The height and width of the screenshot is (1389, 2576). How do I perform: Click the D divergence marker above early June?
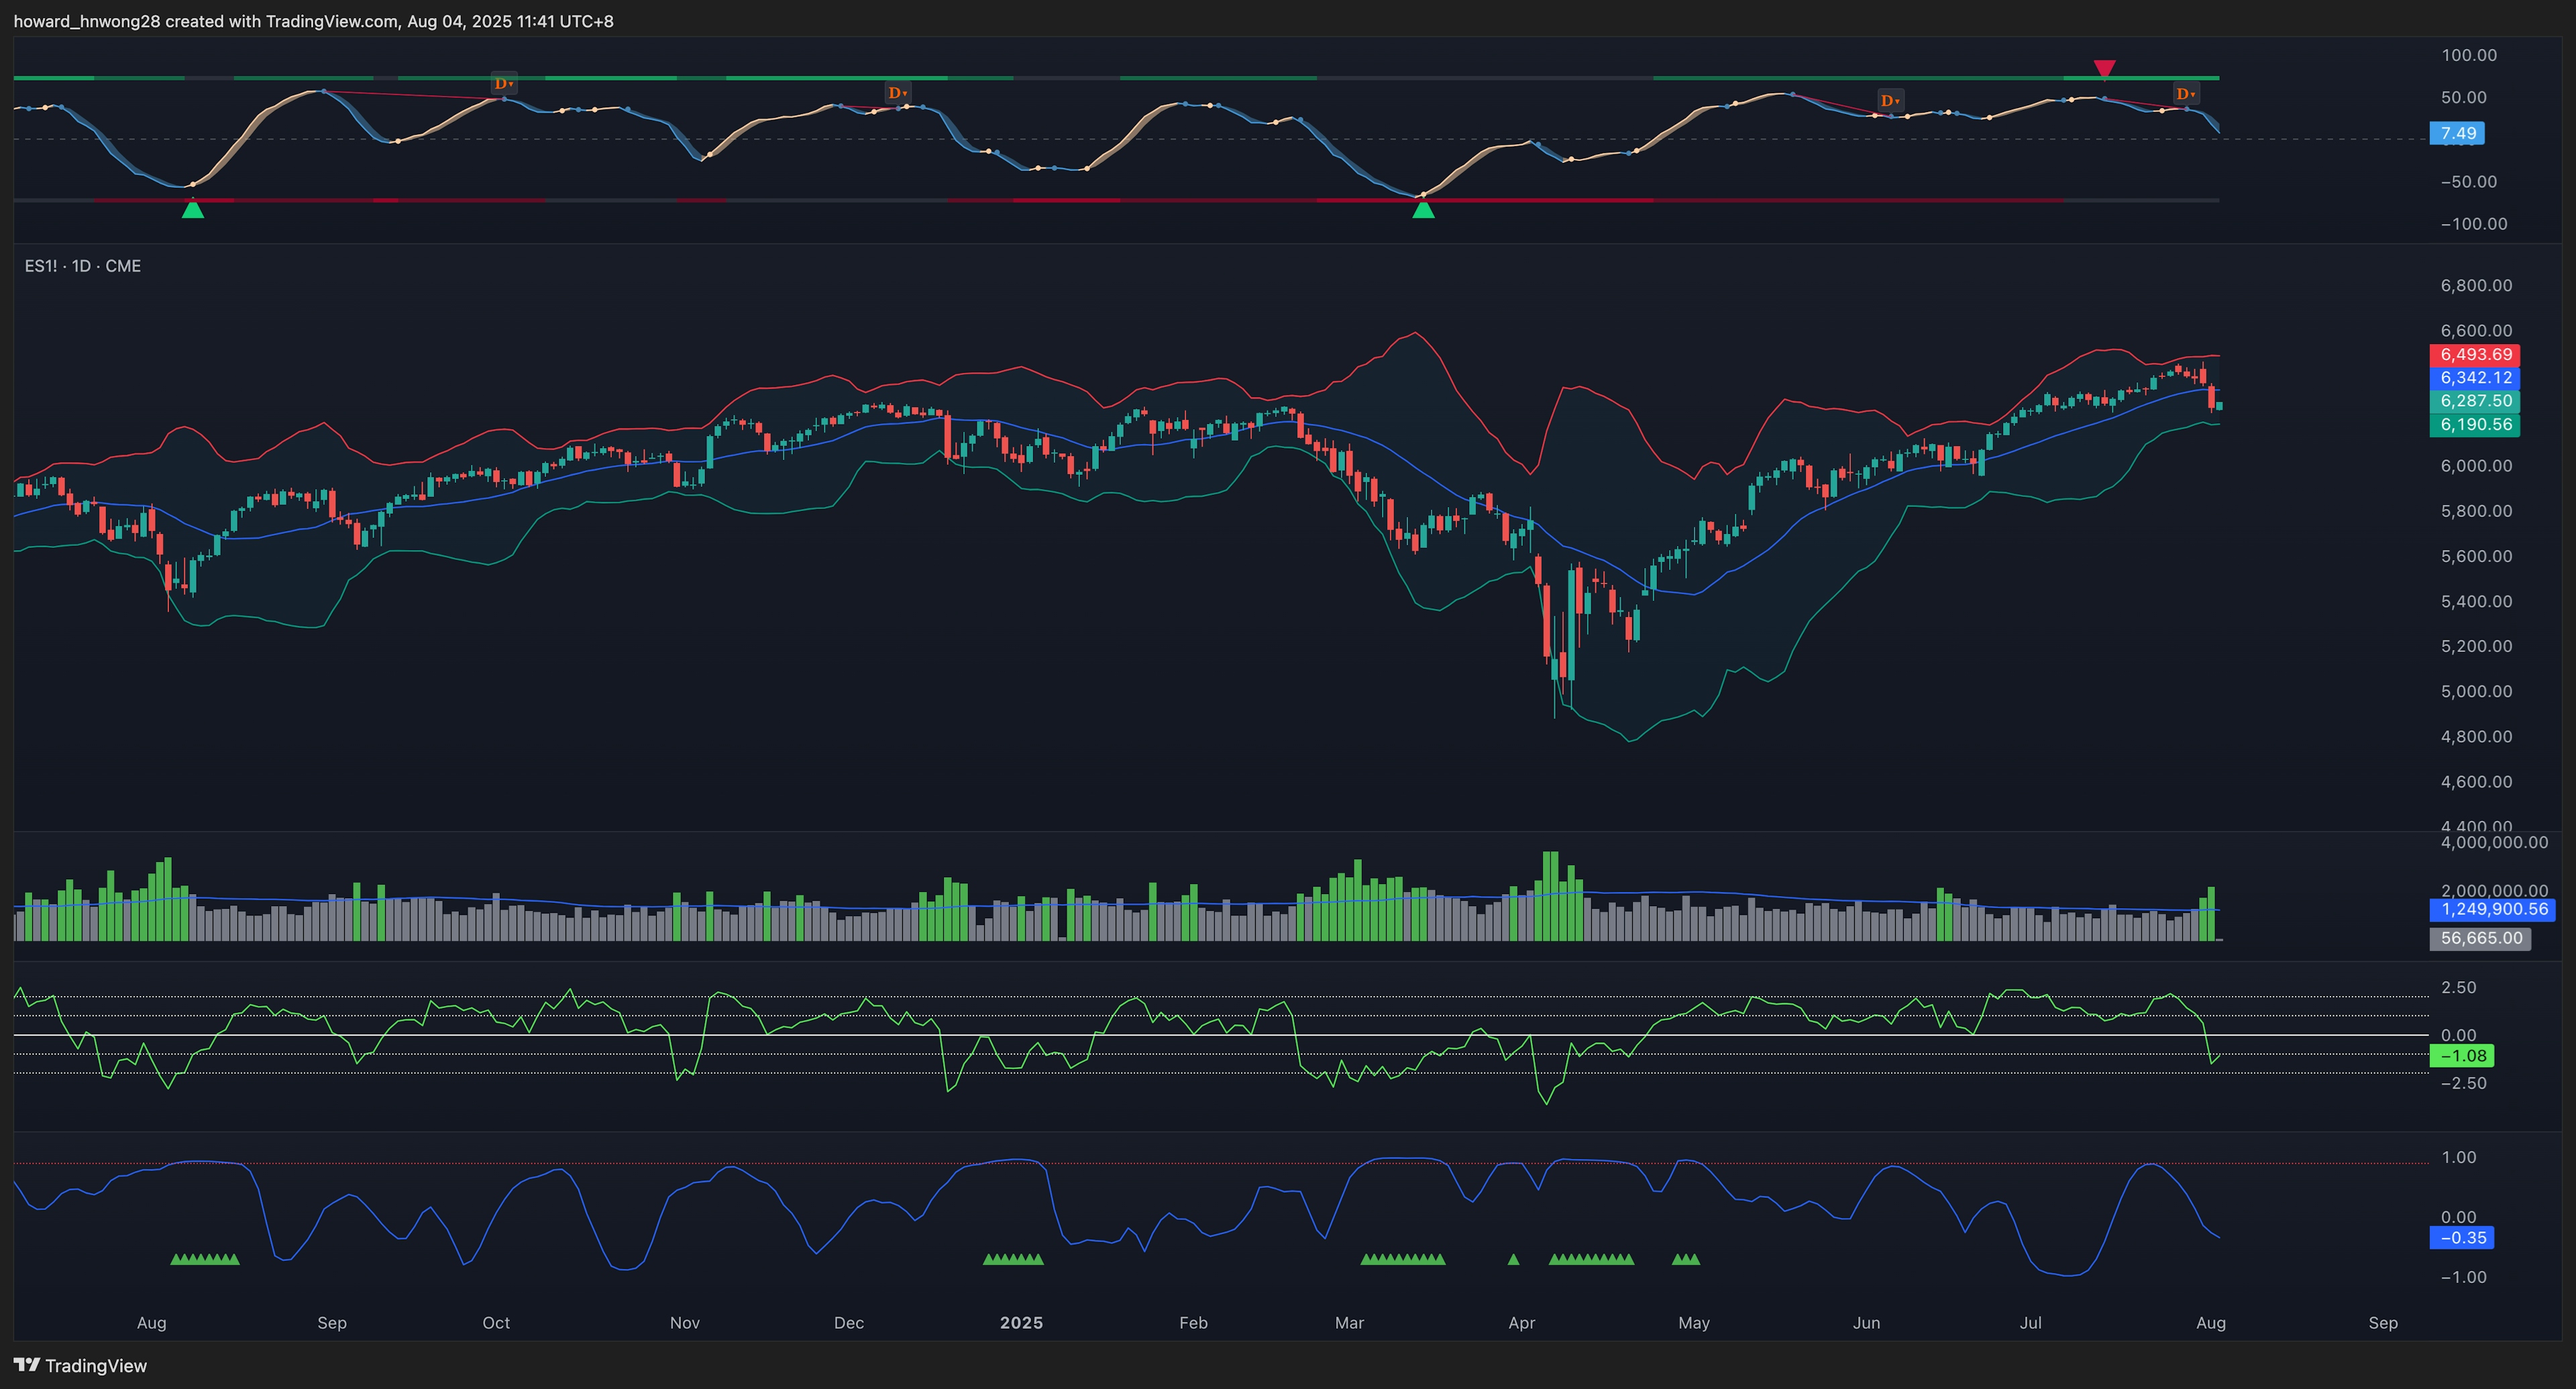(1889, 100)
